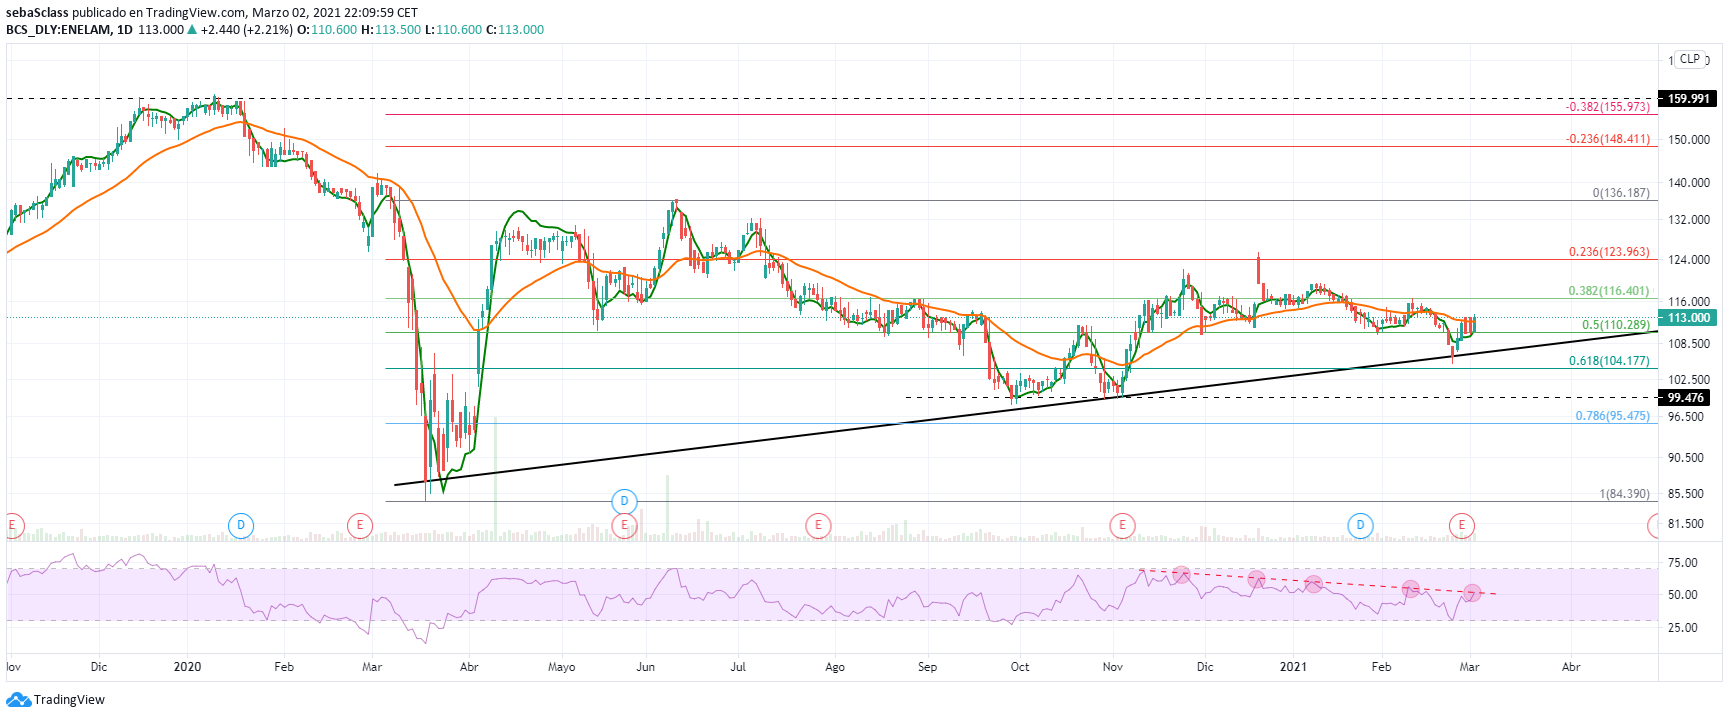Click Fibonacci label 0.786(95.475)
The height and width of the screenshot is (718, 1729).
pos(1613,416)
